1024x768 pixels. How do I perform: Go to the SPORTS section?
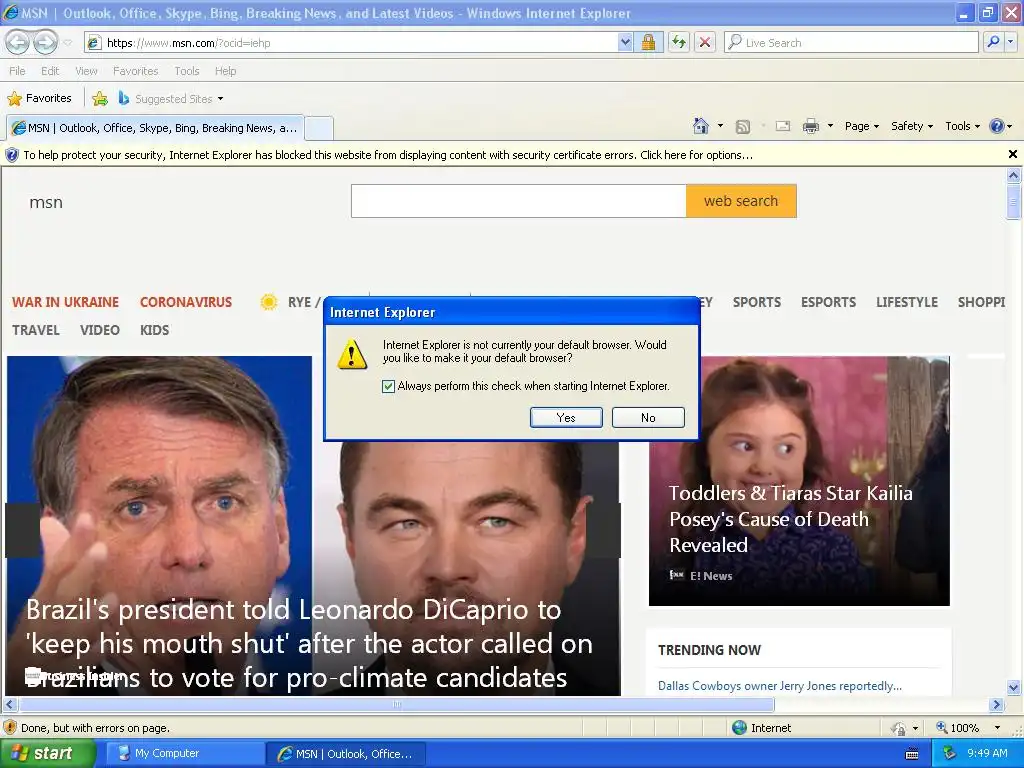[x=757, y=302]
